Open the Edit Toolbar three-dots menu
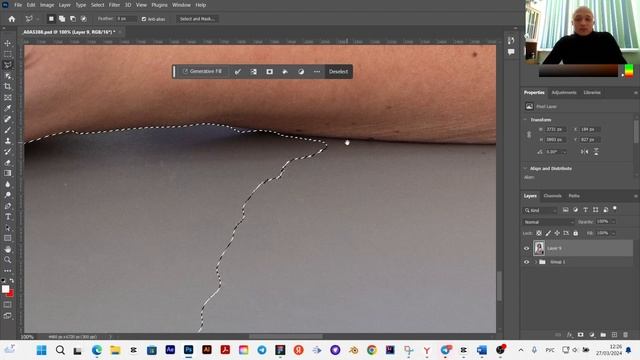Screen dimensions: 640x360 (x=7, y=271)
